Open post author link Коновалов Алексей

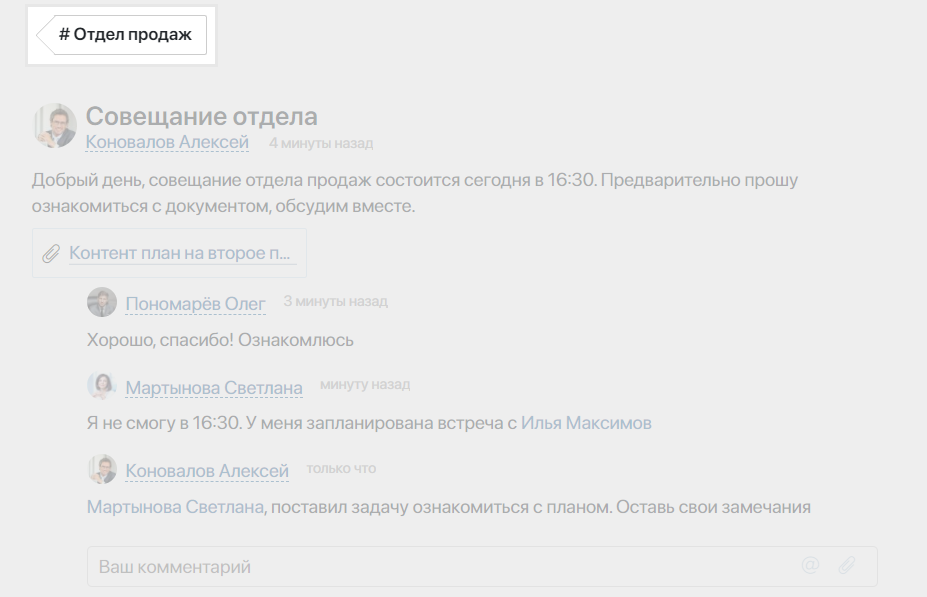[x=167, y=142]
